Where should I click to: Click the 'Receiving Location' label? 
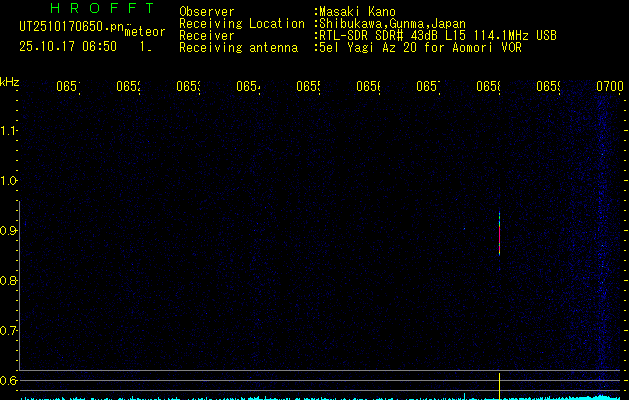click(x=242, y=24)
